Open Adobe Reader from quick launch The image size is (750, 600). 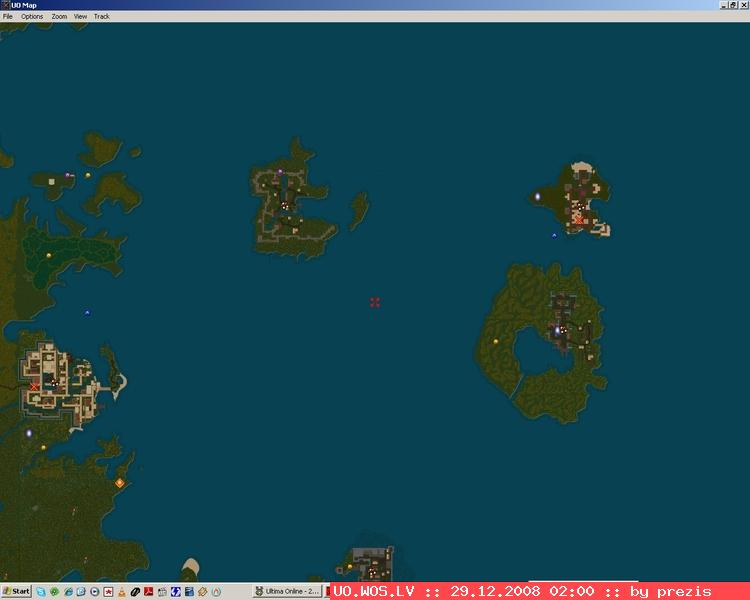[148, 592]
